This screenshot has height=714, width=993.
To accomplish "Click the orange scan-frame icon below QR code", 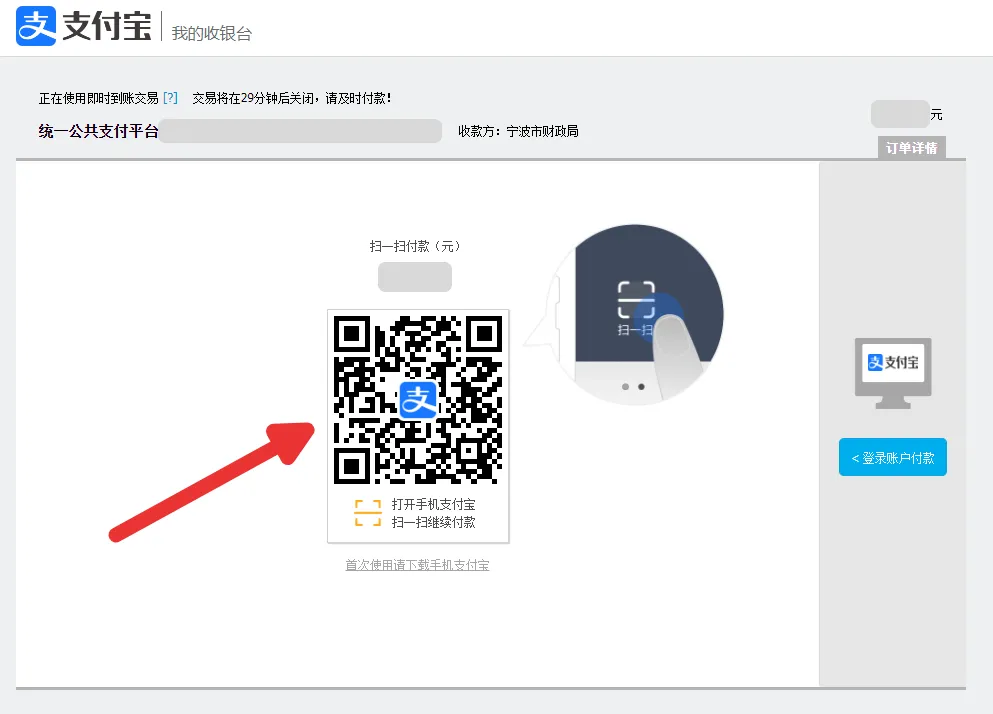I will click(x=368, y=513).
